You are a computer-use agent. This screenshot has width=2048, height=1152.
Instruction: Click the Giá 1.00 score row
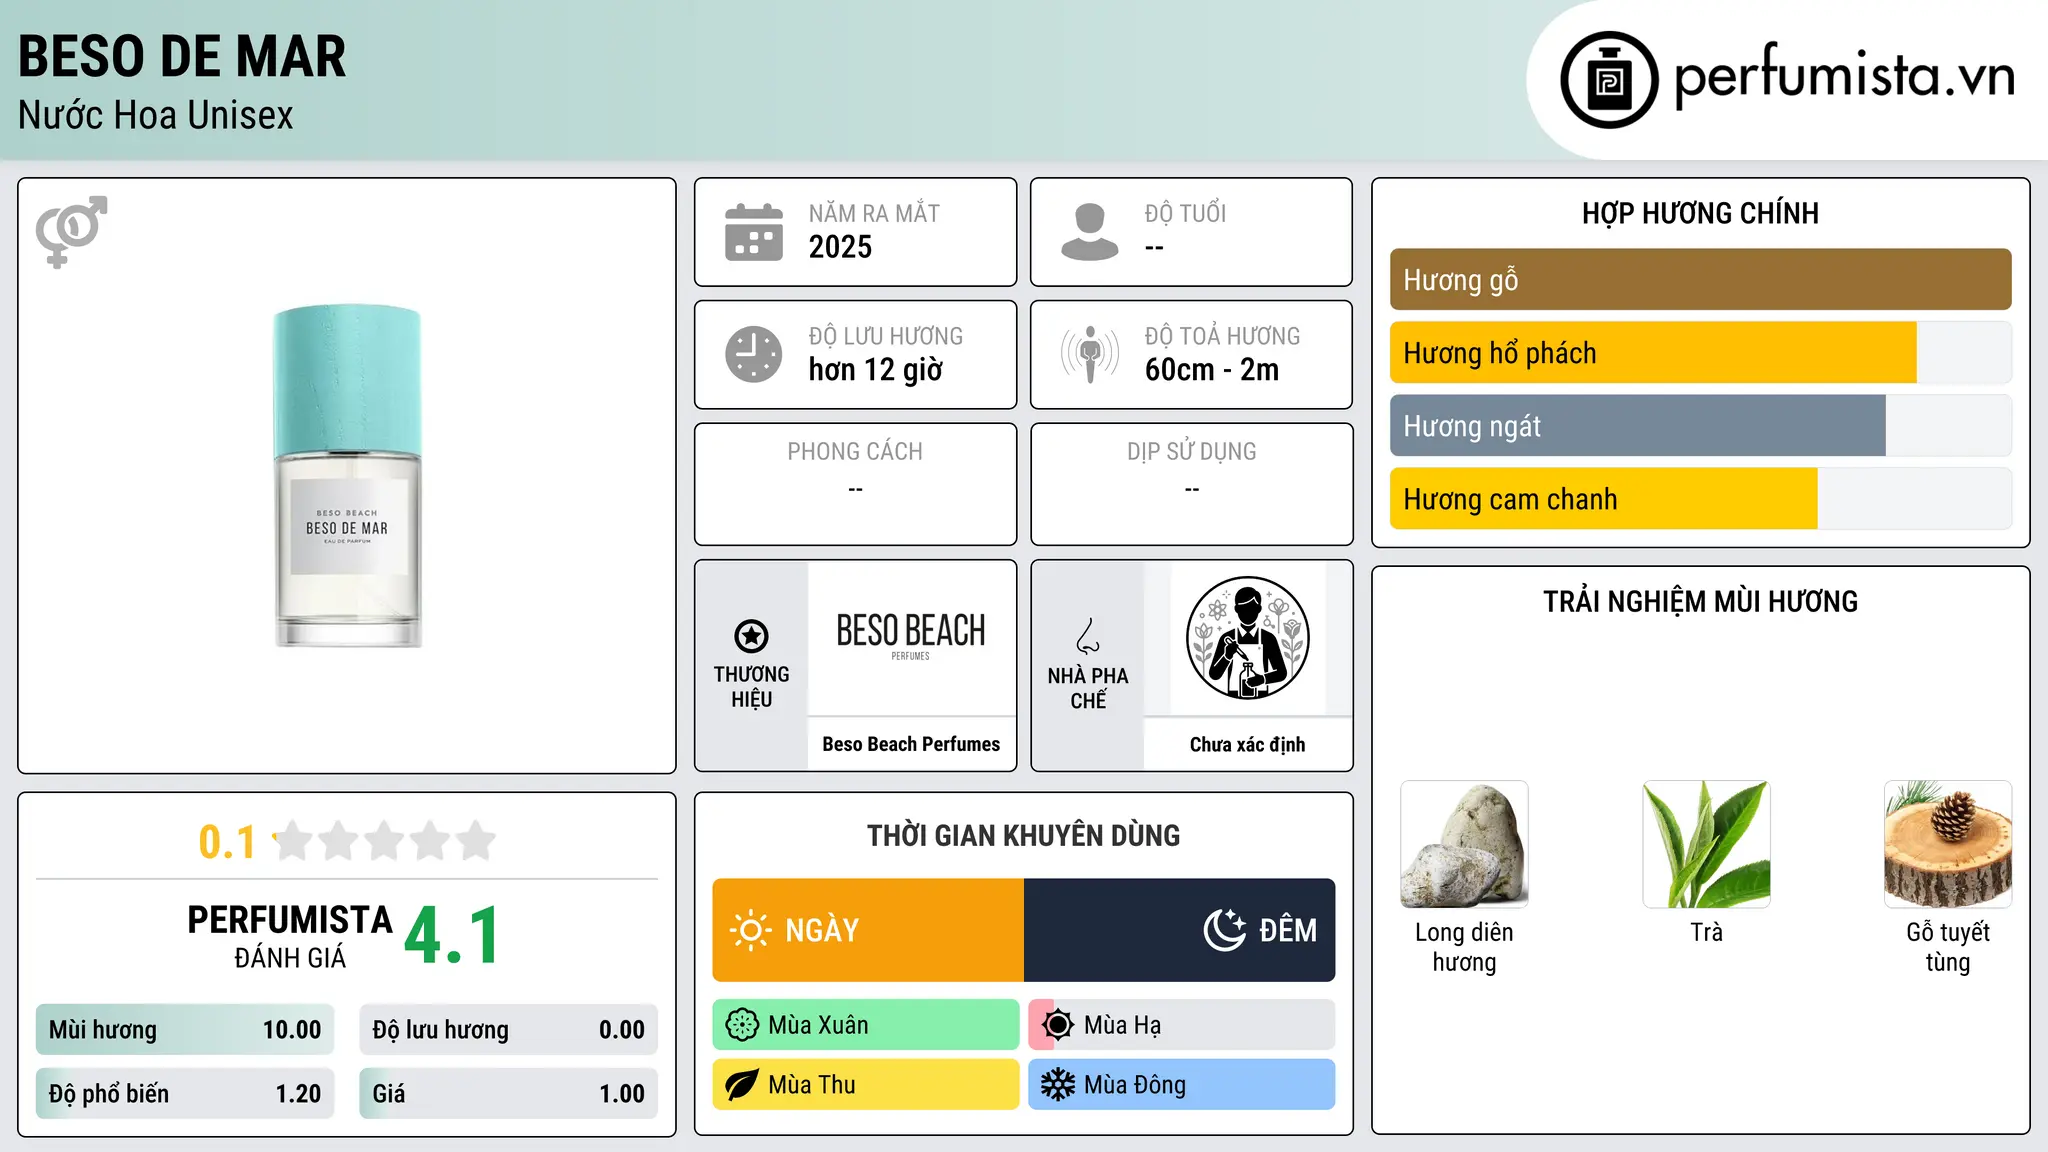(x=509, y=1093)
